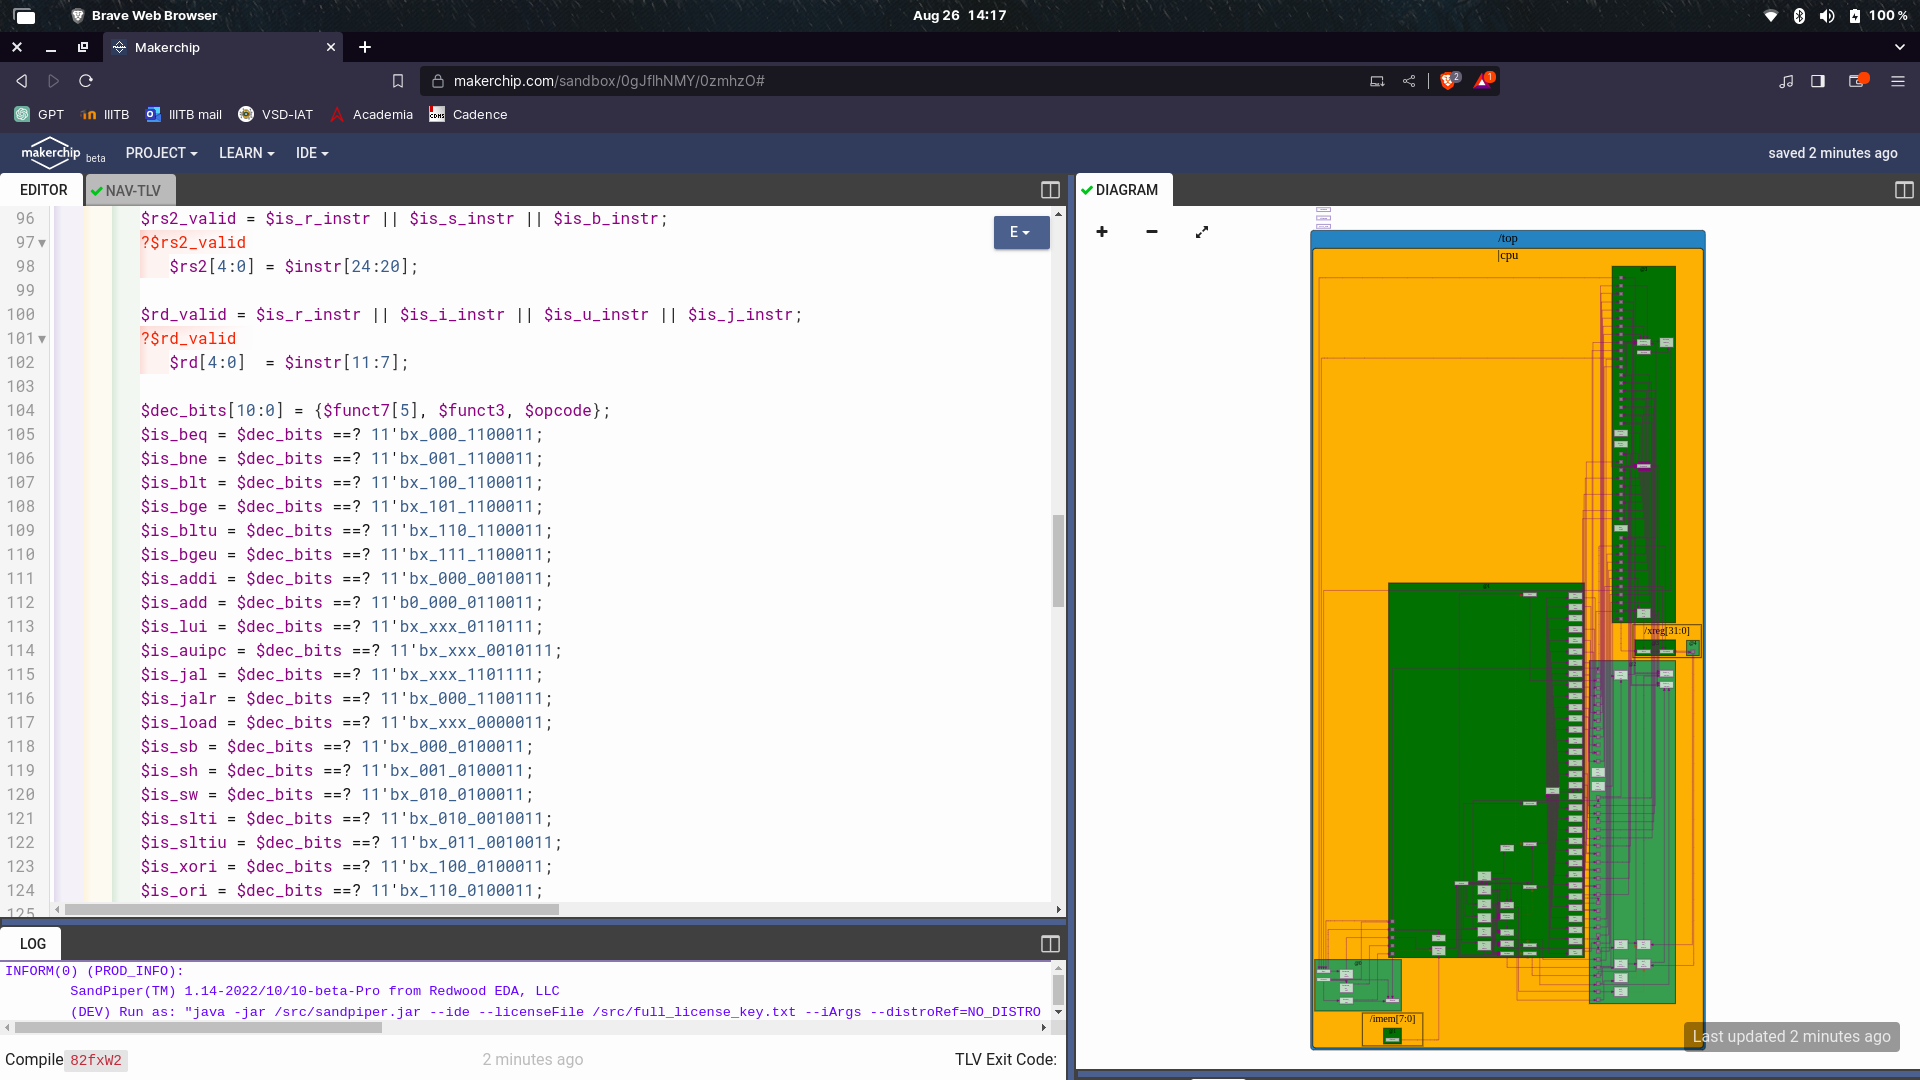This screenshot has height=1080, width=1920.
Task: Open the Cadence bookmark
Action: tap(467, 114)
